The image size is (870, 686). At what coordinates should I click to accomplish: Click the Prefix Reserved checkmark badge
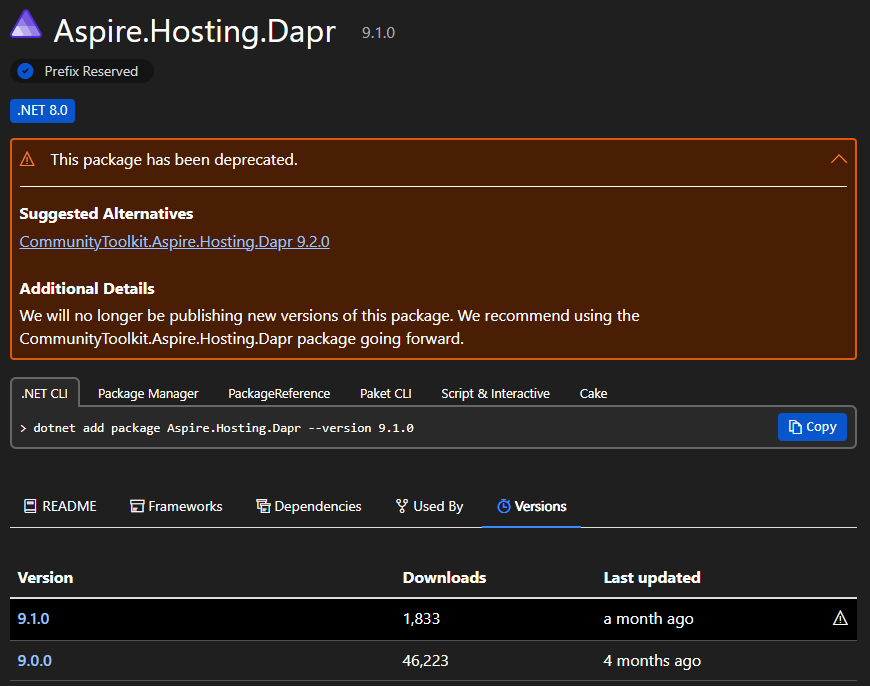(26, 71)
